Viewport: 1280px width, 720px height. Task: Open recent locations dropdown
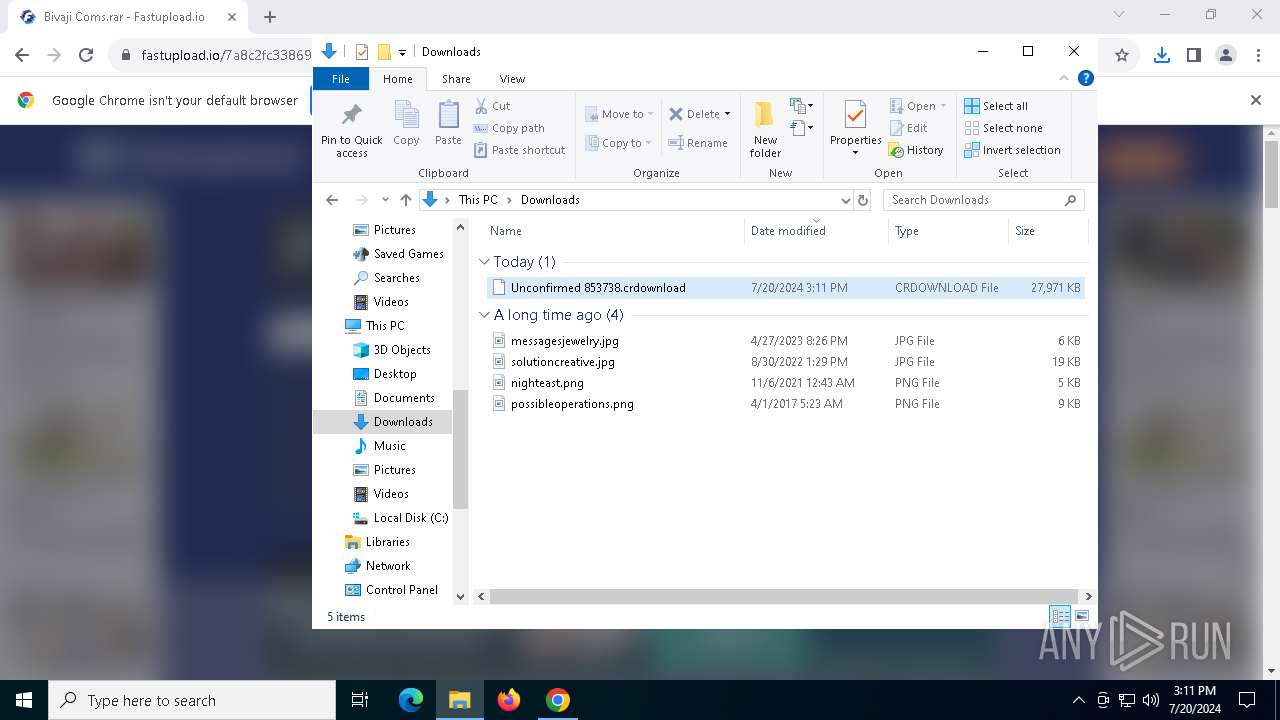pos(385,200)
